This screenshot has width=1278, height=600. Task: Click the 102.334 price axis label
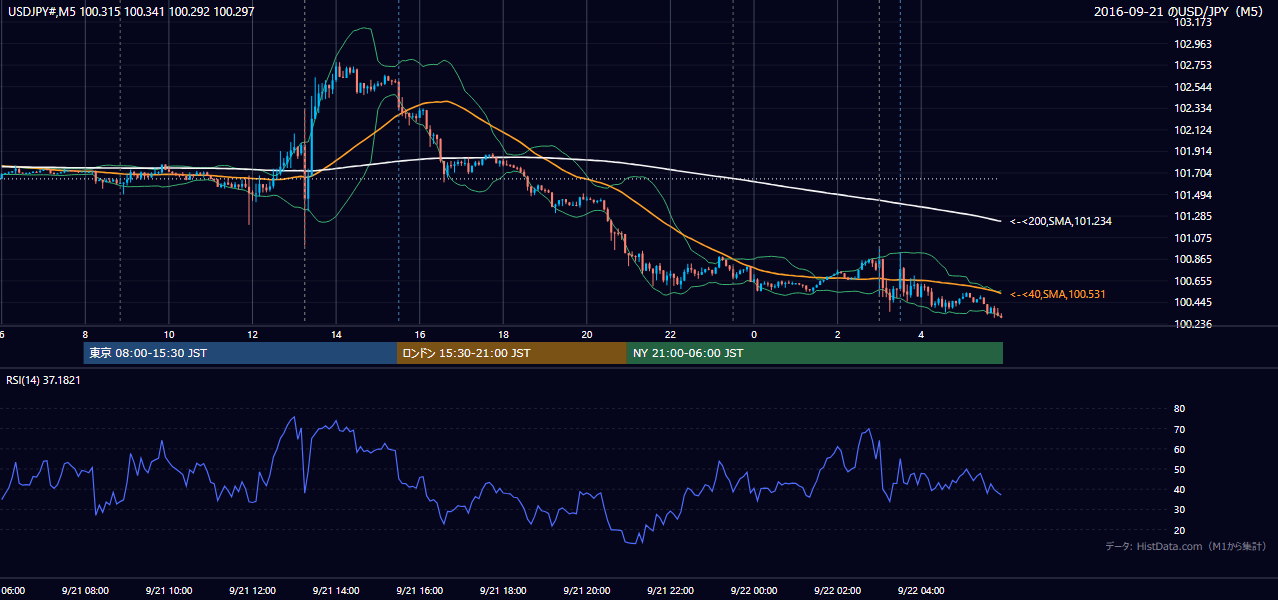point(1193,108)
